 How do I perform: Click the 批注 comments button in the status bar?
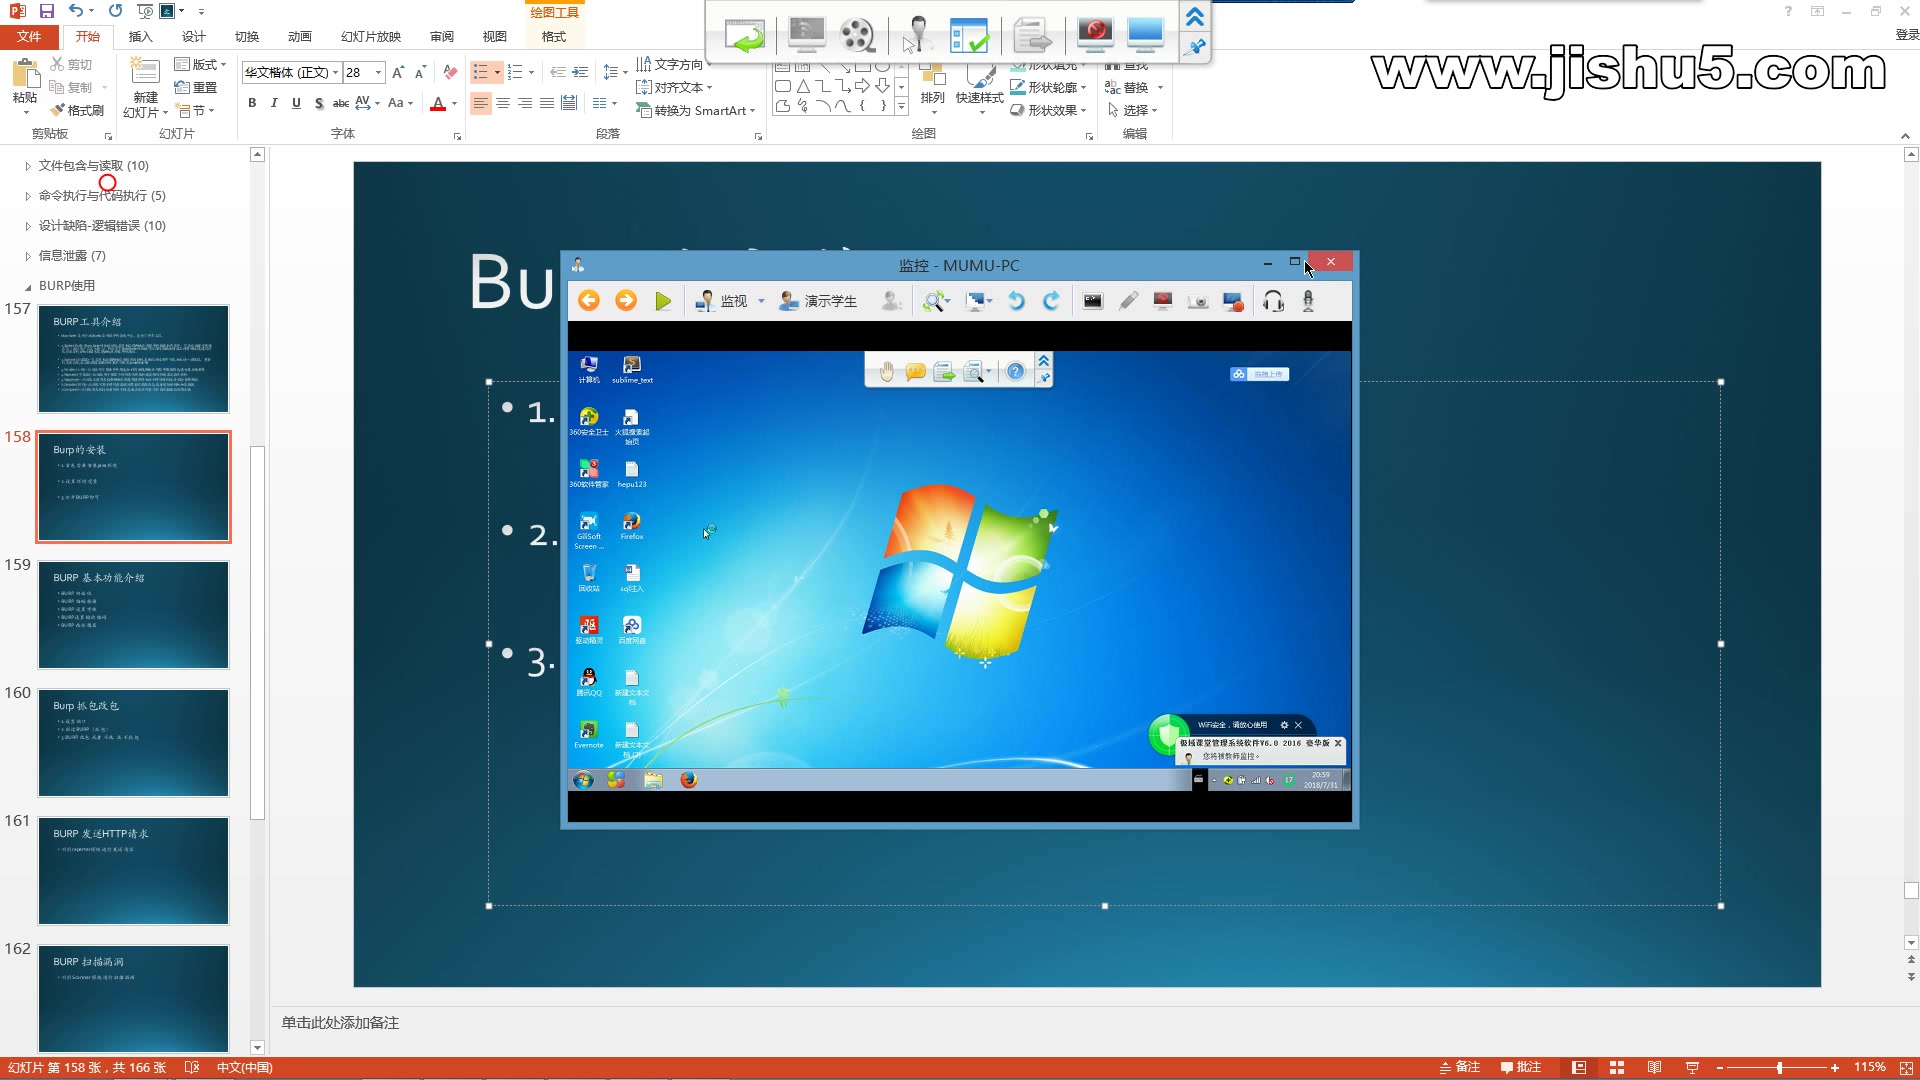(x=1520, y=1067)
